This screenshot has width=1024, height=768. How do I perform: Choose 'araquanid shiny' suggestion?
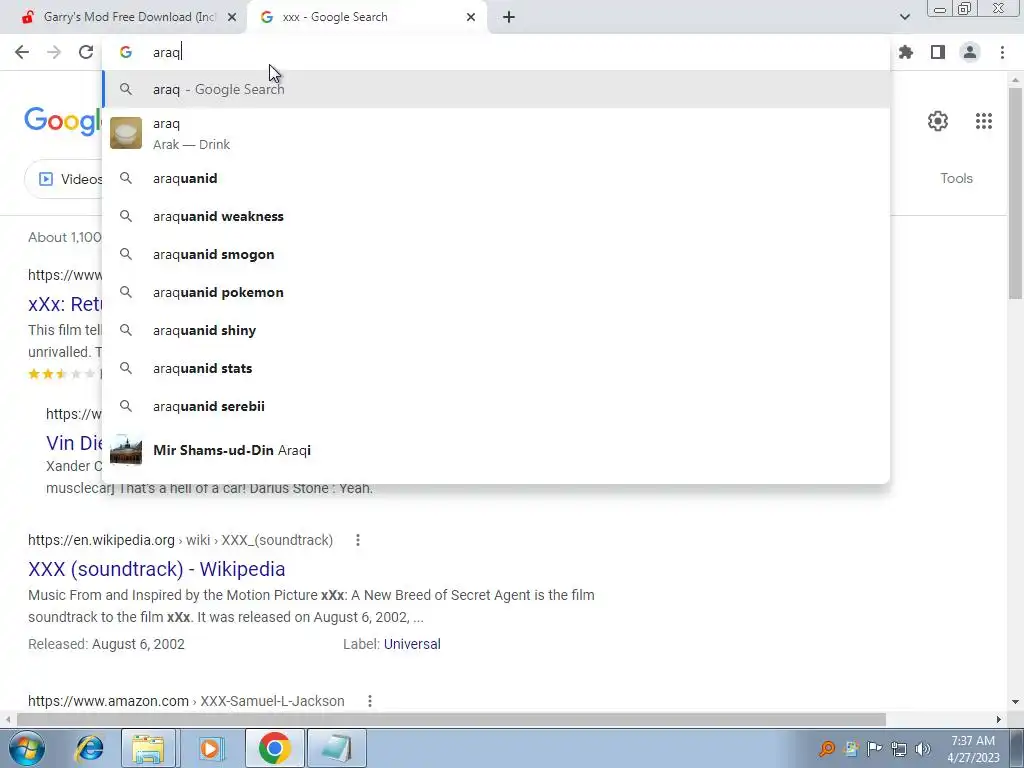[496, 330]
